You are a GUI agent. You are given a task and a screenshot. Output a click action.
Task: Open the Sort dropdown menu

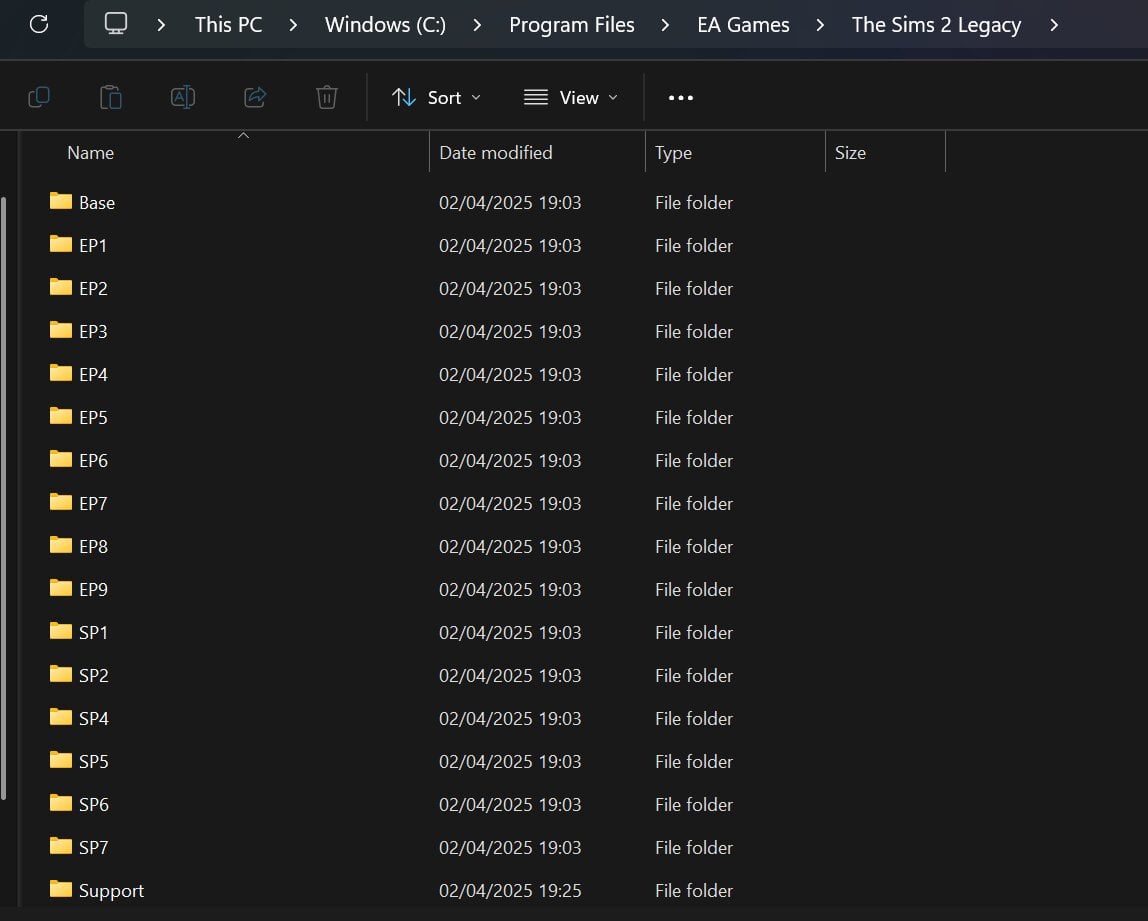[436, 97]
